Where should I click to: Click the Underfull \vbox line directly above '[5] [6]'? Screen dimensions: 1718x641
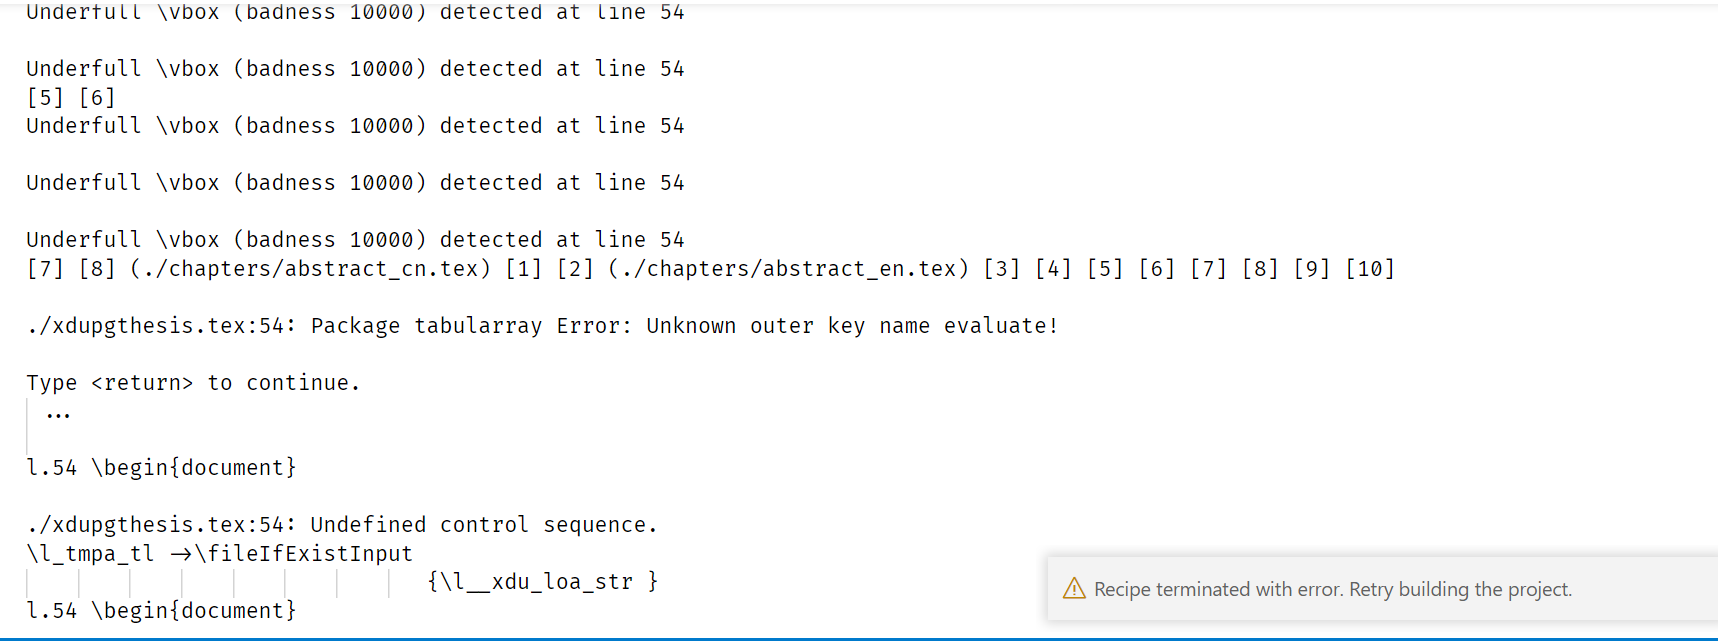[355, 69]
